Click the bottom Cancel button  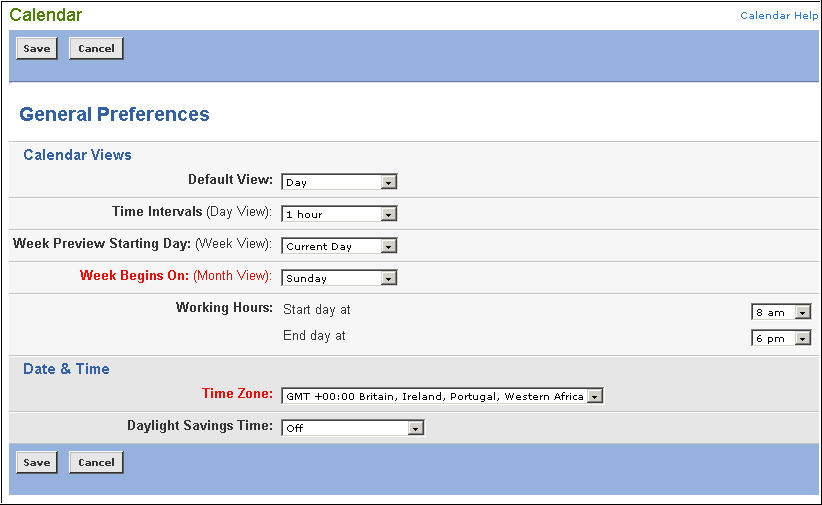coord(96,463)
